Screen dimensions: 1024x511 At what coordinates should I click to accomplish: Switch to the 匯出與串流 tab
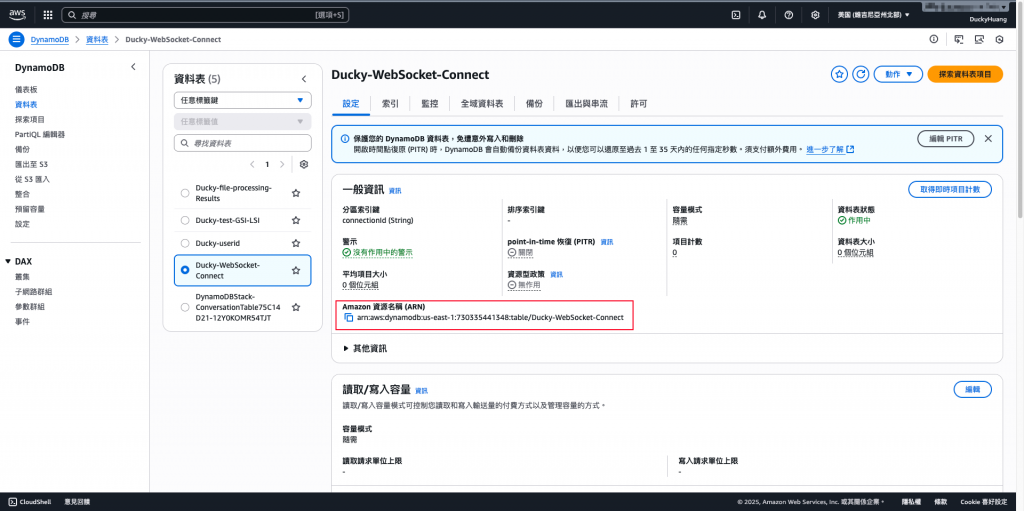point(586,104)
